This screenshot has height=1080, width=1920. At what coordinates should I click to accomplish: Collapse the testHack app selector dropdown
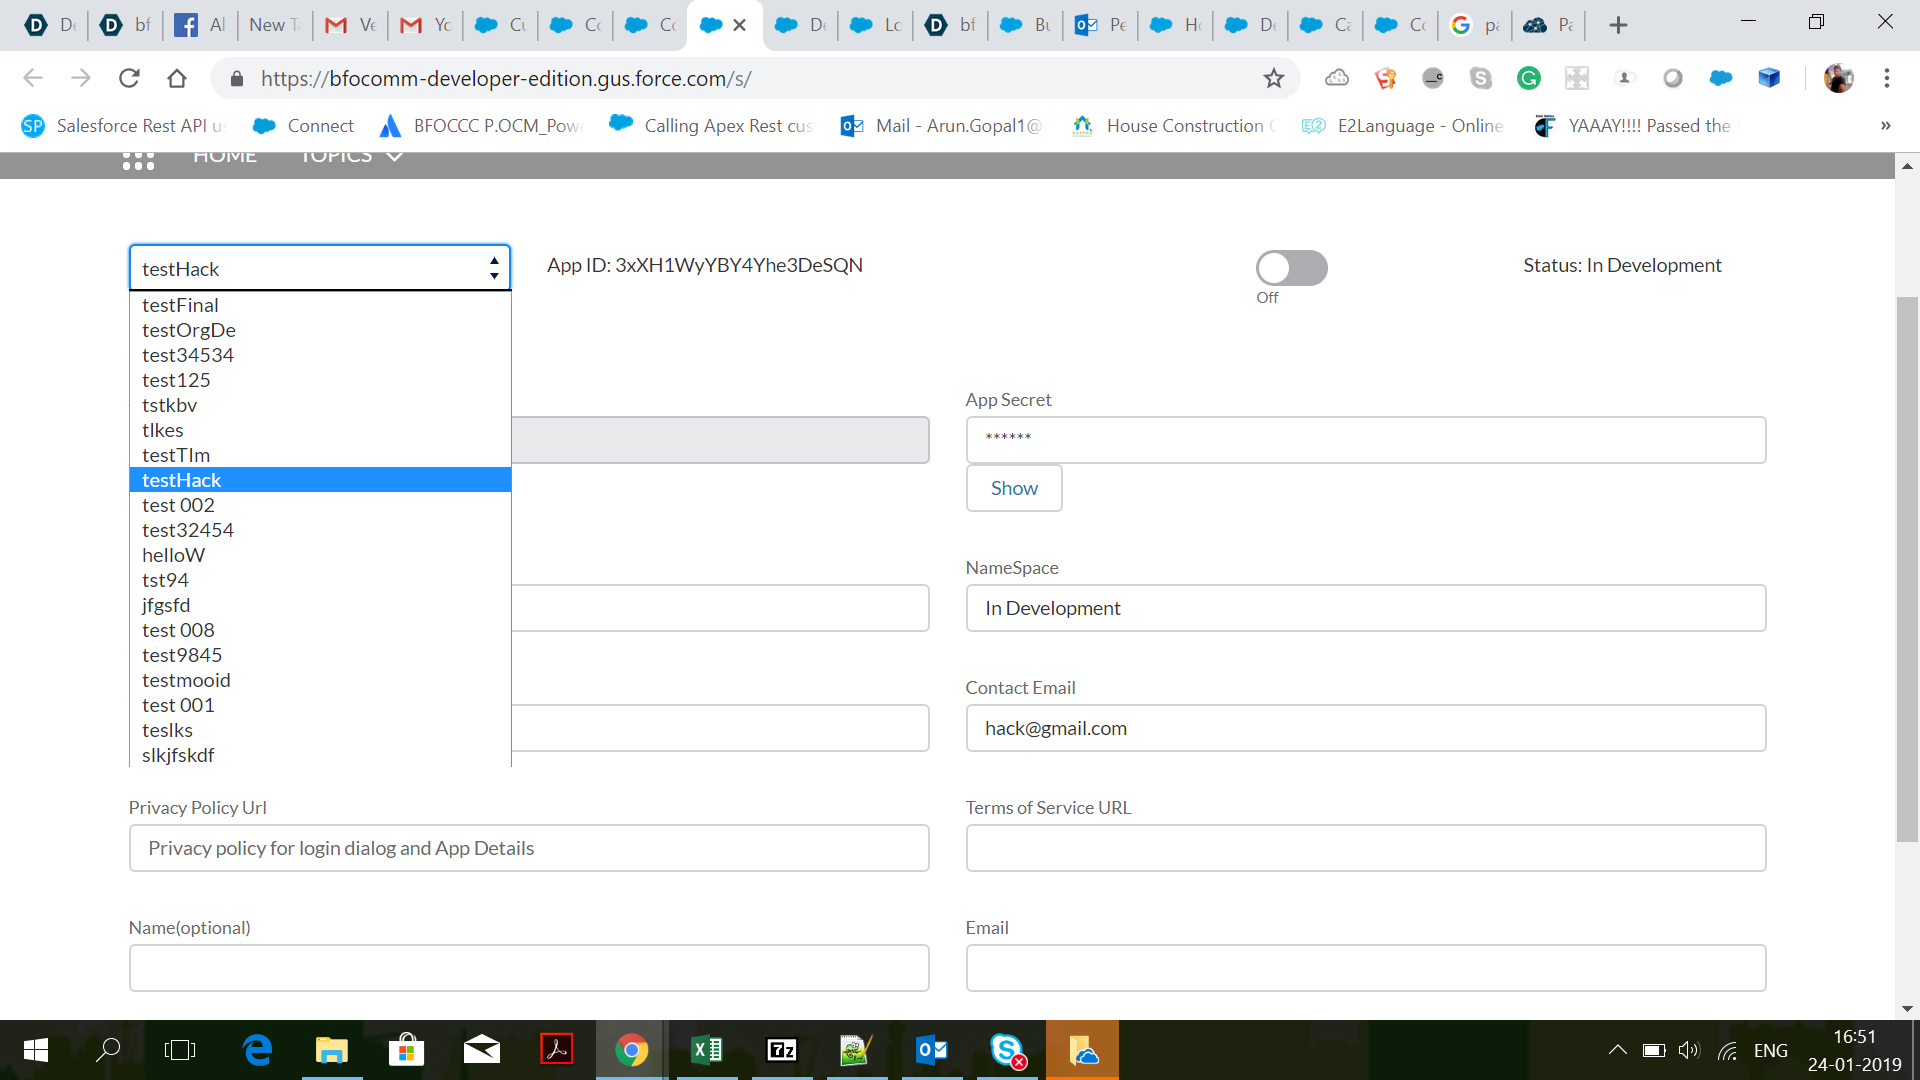(319, 268)
